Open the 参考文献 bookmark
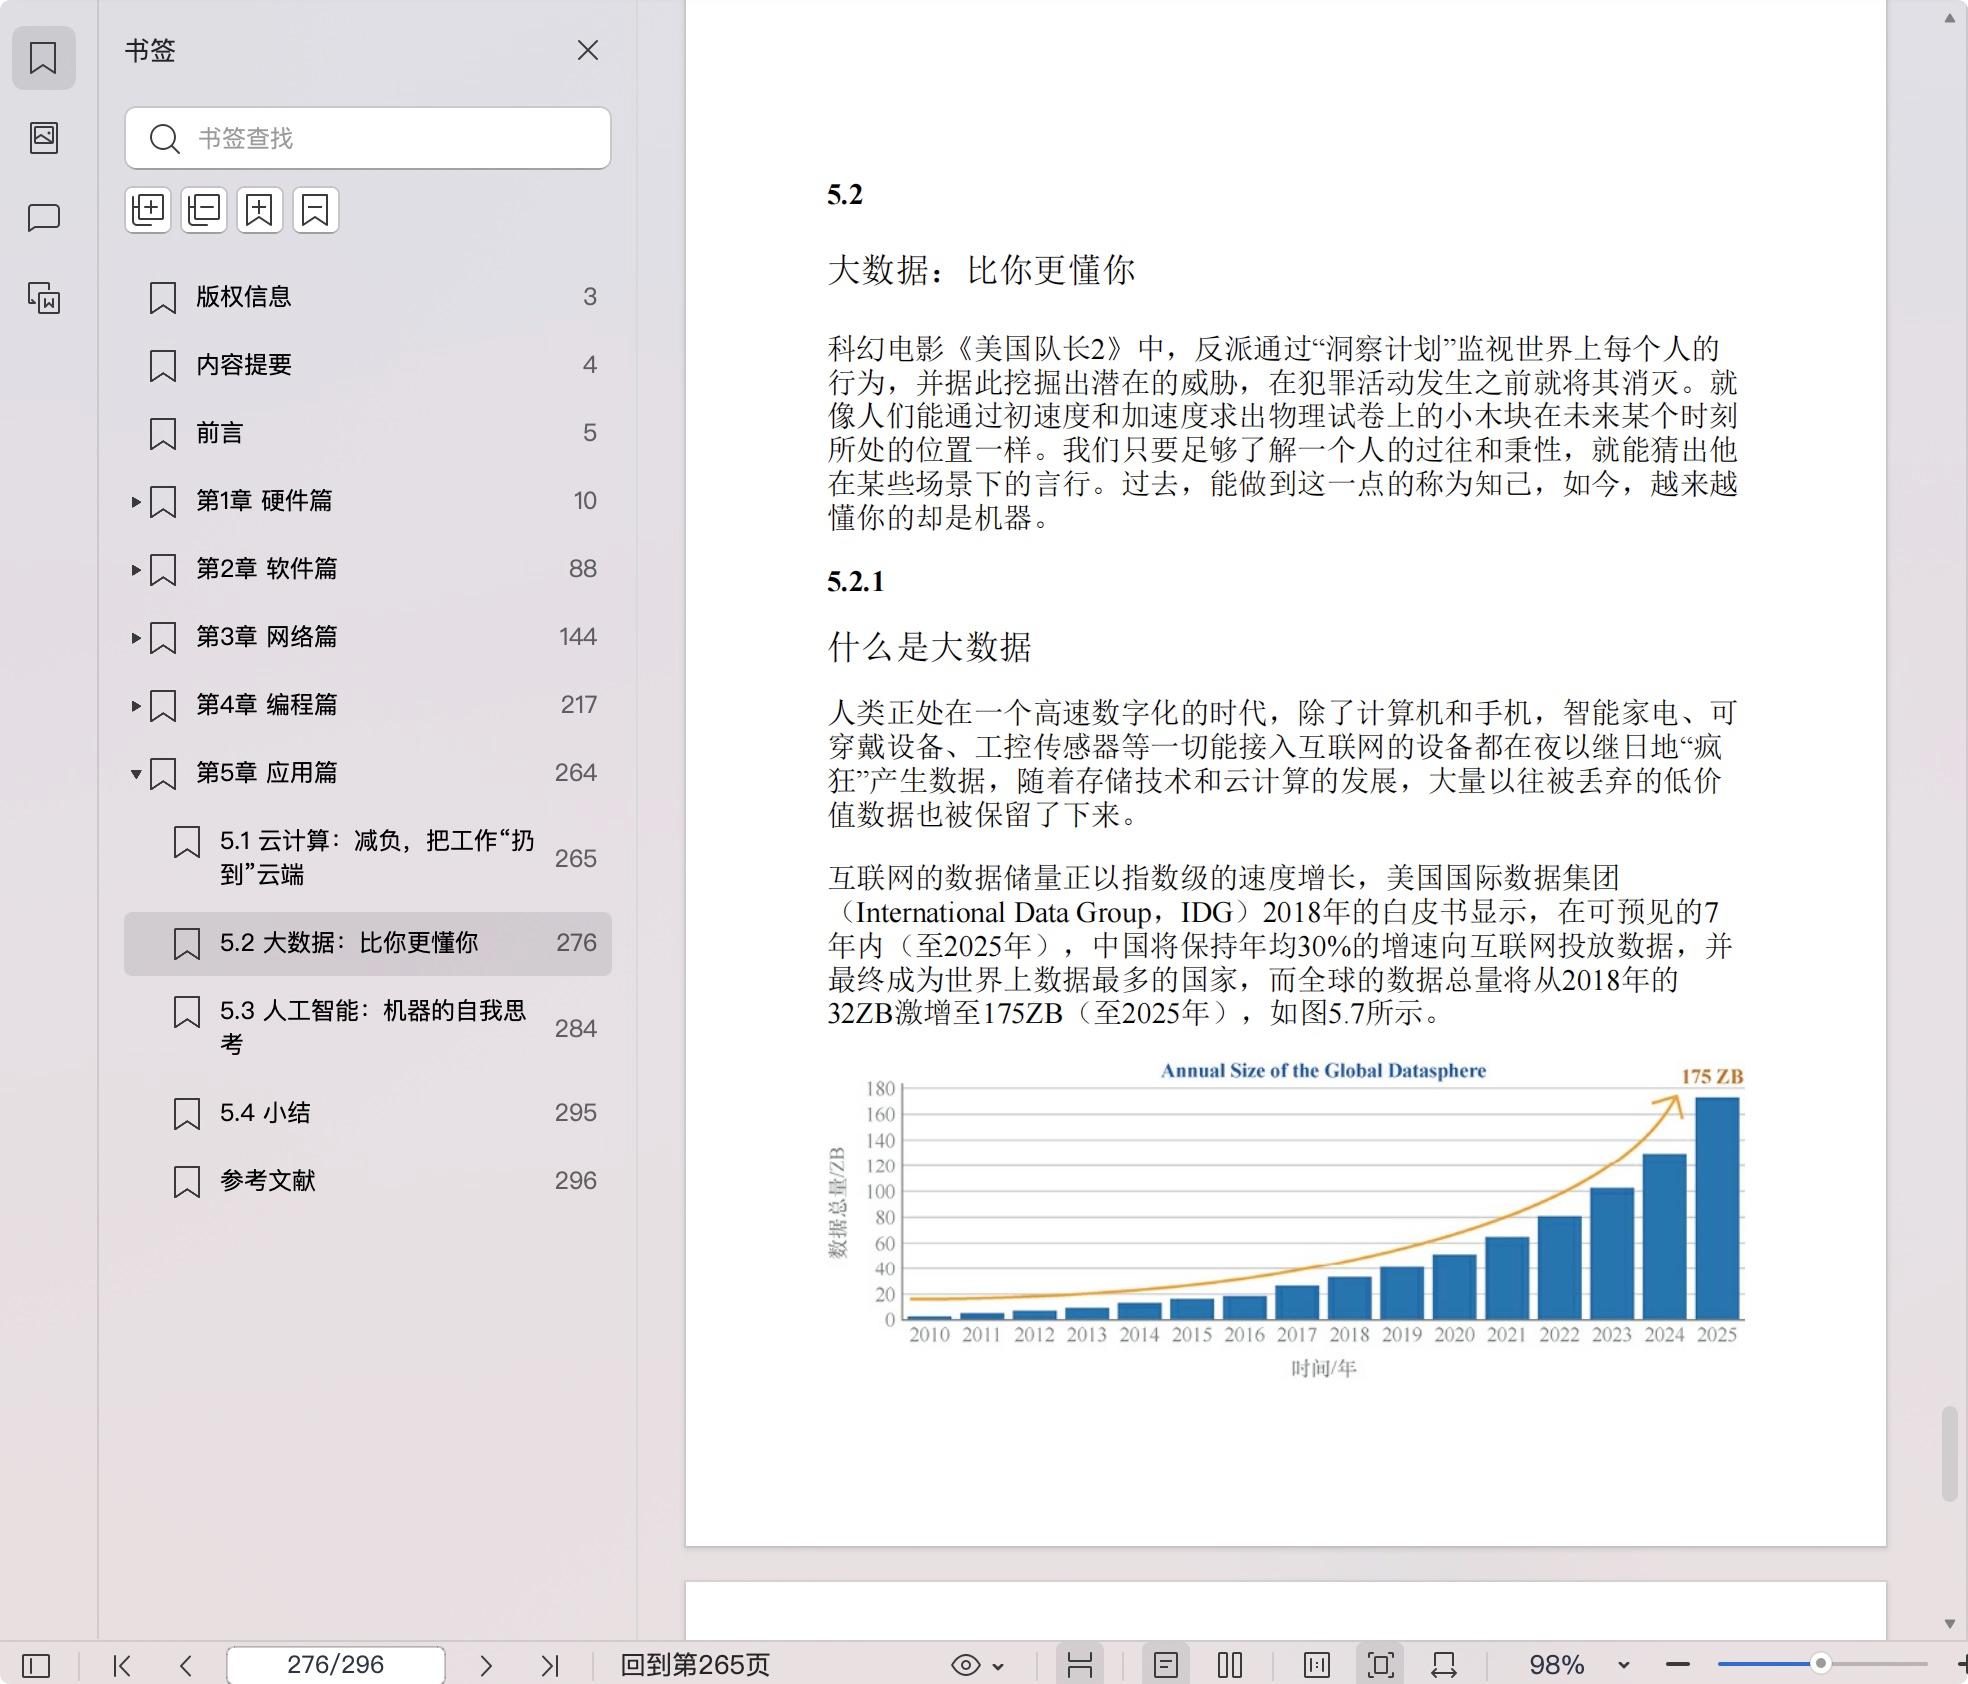 click(x=367, y=1181)
